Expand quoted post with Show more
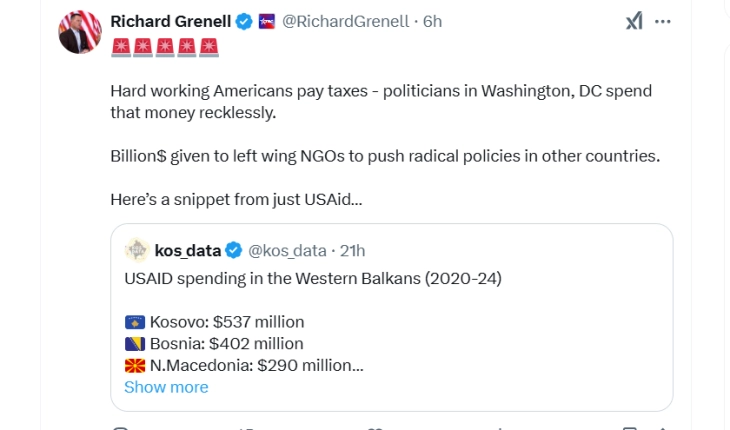This screenshot has width=730, height=430. pos(166,387)
